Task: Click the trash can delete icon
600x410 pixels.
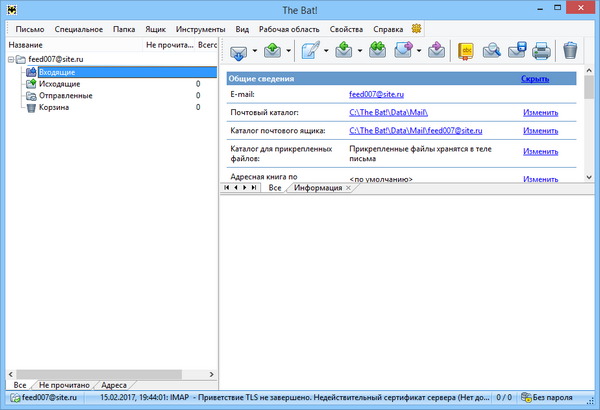Action: [x=570, y=50]
